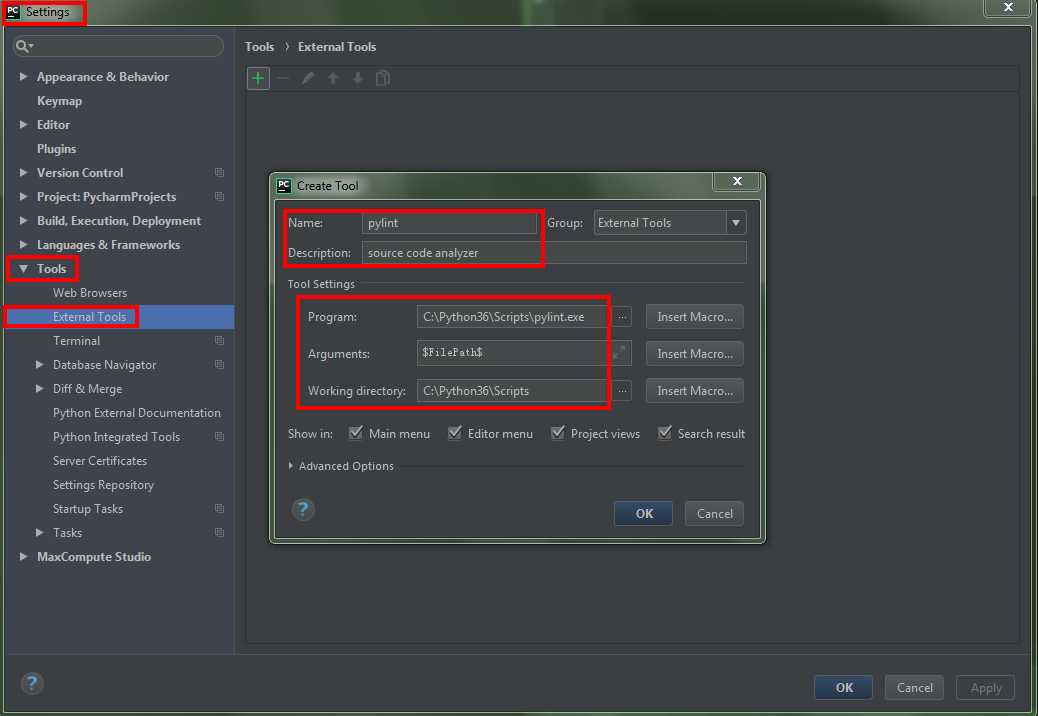Click Insert Macro for Arguments
The width and height of the screenshot is (1038, 716).
click(694, 354)
